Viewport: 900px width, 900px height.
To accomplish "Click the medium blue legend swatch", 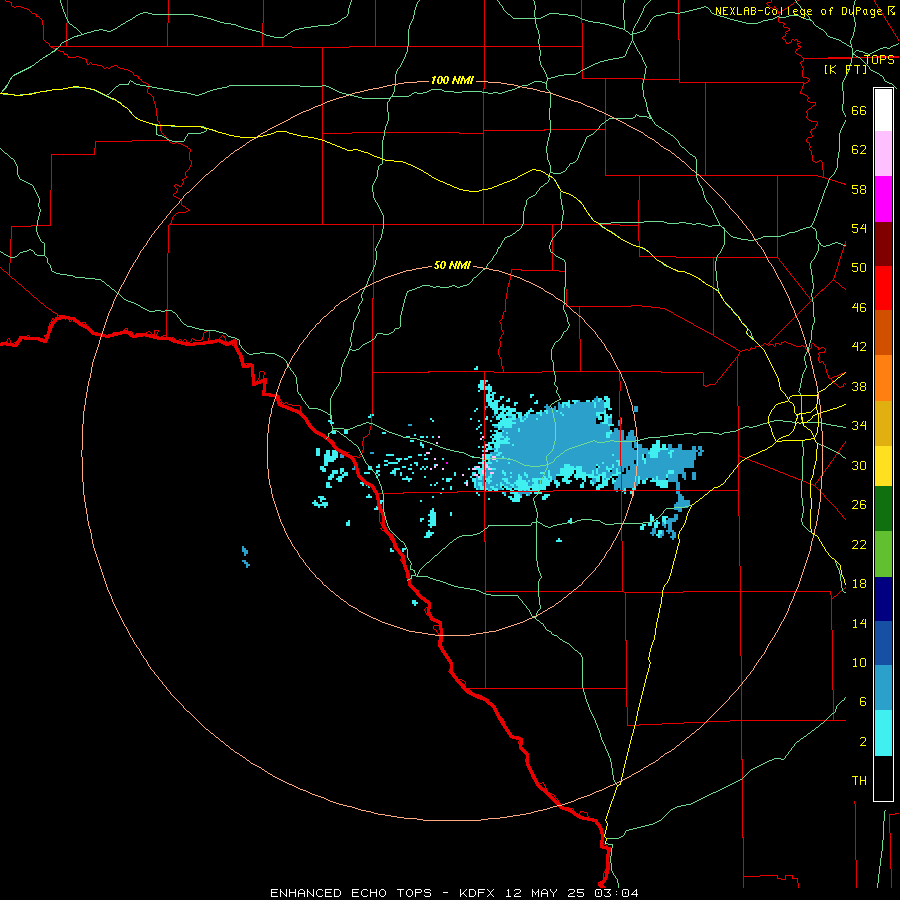I will click(883, 643).
